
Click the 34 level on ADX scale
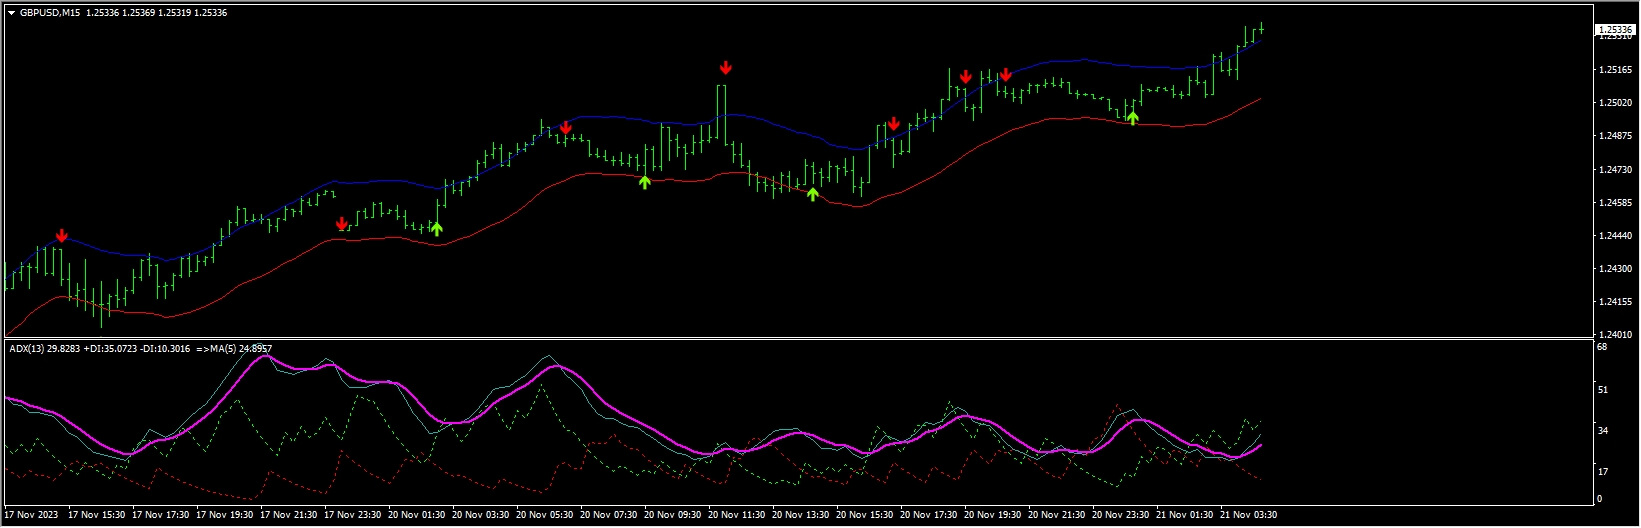click(x=1602, y=431)
